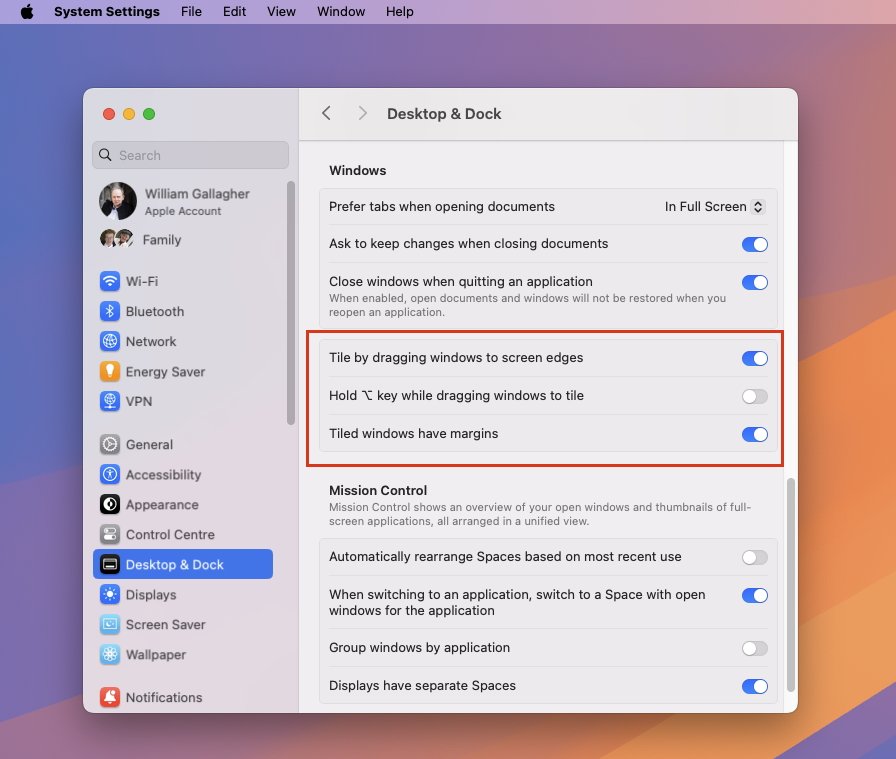The height and width of the screenshot is (759, 896).
Task: Click the Notifications bell icon
Action: click(110, 697)
